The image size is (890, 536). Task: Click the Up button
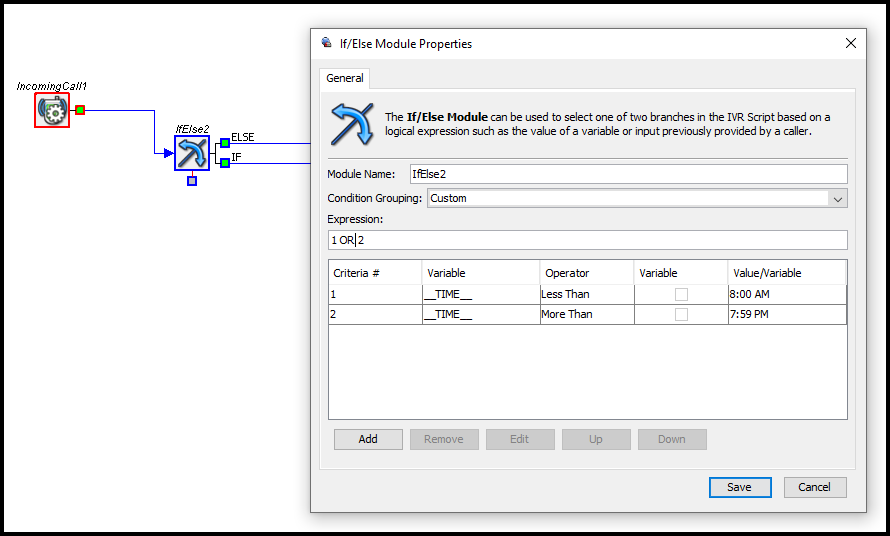tap(596, 439)
